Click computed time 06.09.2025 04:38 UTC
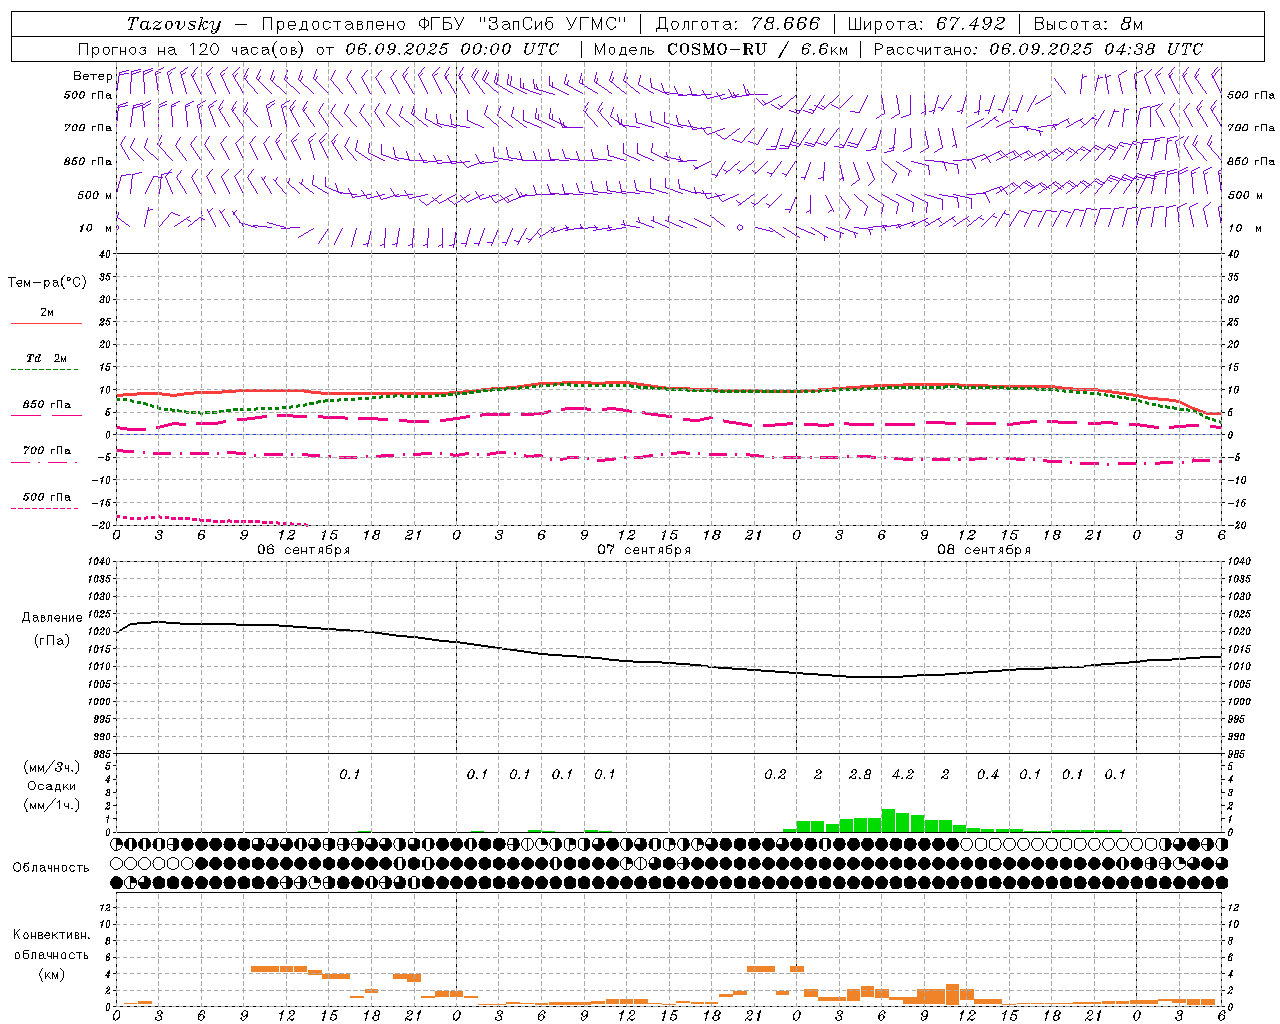Screen dimensions: 1280x1024 coord(1096,49)
